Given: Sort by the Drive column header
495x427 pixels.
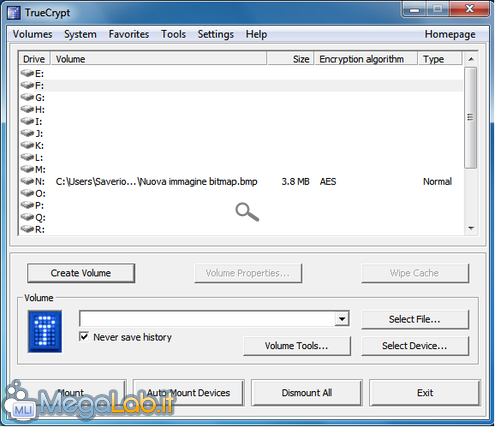Looking at the screenshot, I should pos(34,59).
